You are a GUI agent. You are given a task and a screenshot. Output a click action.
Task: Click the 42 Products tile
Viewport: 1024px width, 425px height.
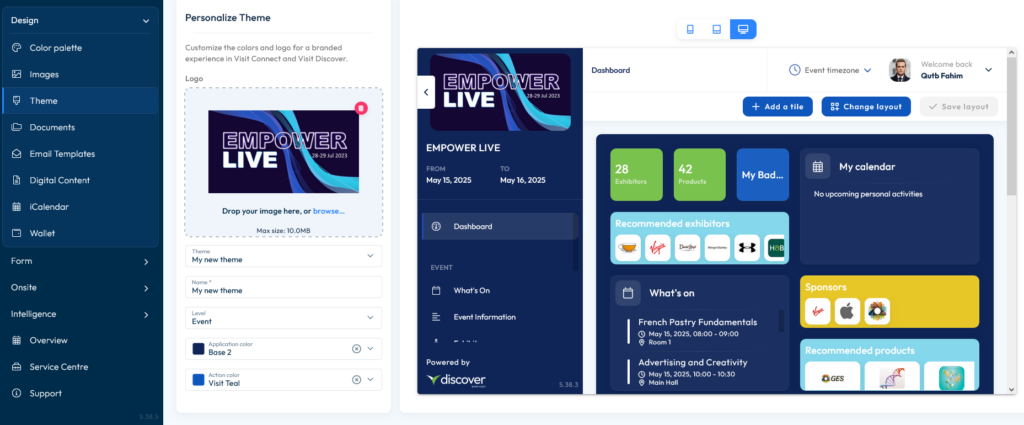coord(699,174)
